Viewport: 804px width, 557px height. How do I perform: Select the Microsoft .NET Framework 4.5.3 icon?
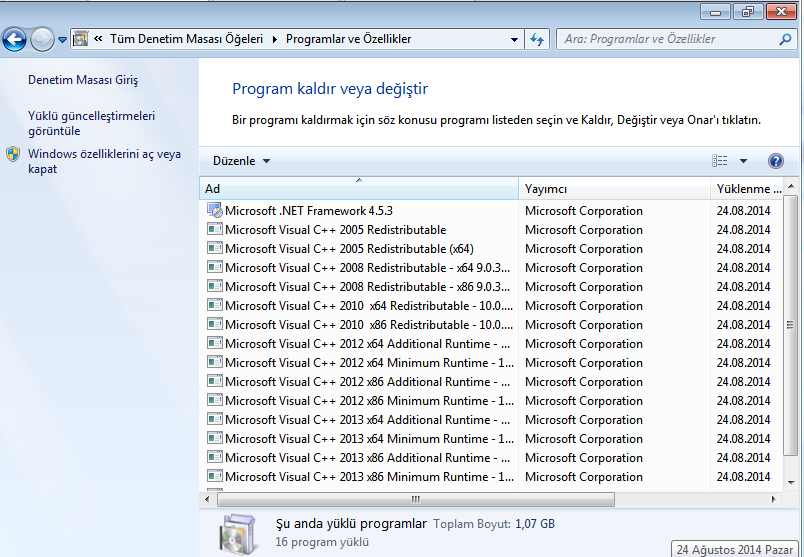214,211
